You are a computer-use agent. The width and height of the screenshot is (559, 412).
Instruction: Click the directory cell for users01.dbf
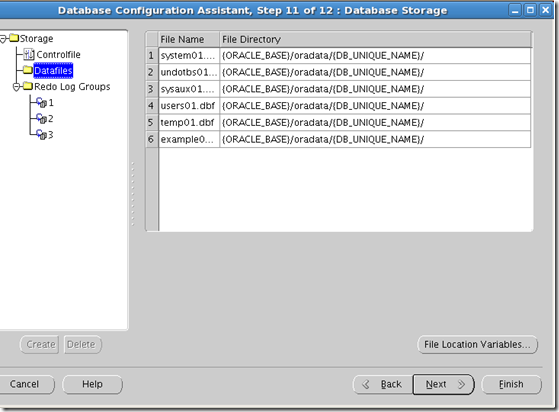375,106
